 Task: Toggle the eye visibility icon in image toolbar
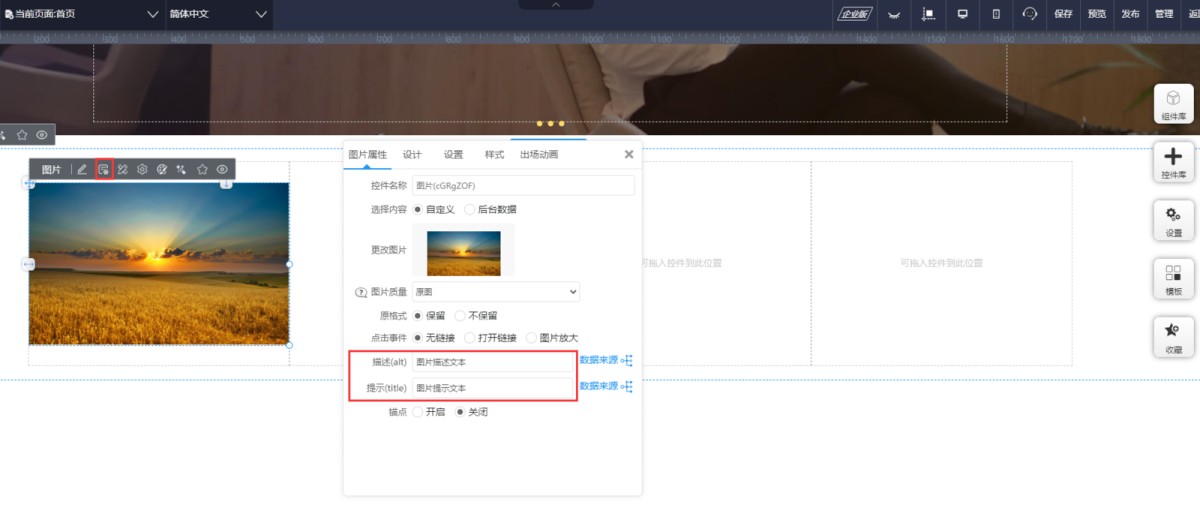[222, 170]
